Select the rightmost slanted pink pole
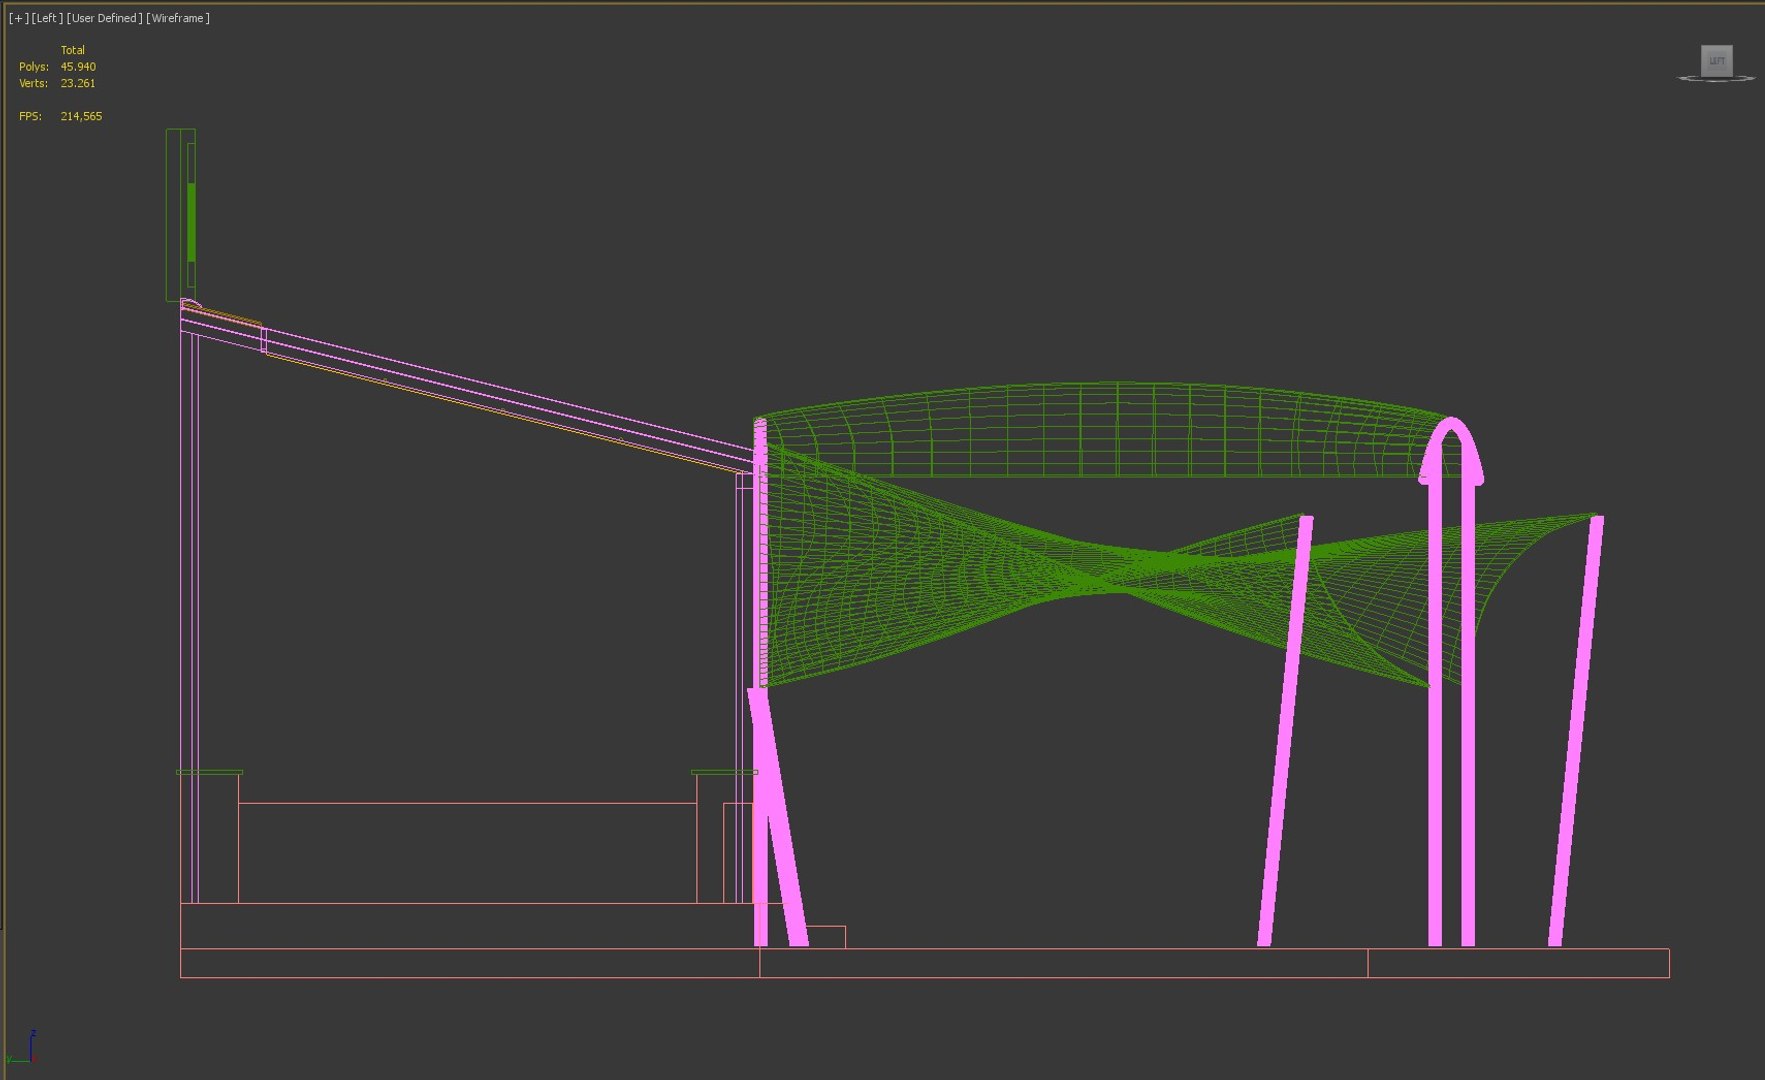The width and height of the screenshot is (1765, 1080). pos(1576,730)
